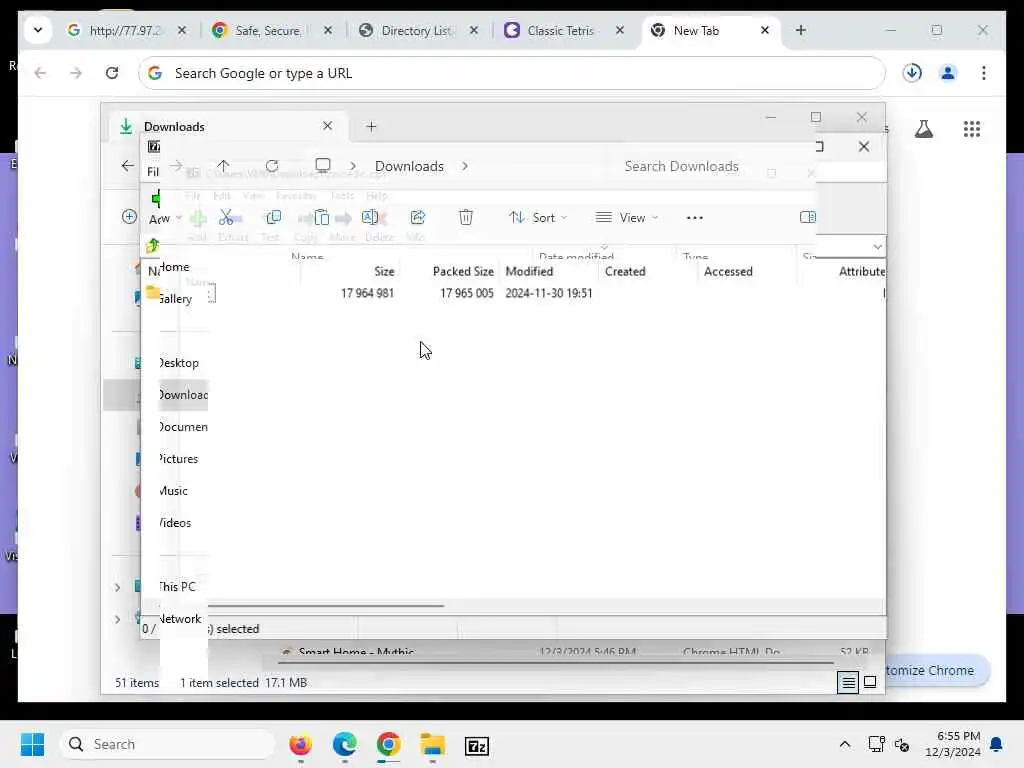Expand chevron after Downloads in breadcrumb
This screenshot has width=1024, height=768.
pyautogui.click(x=464, y=166)
